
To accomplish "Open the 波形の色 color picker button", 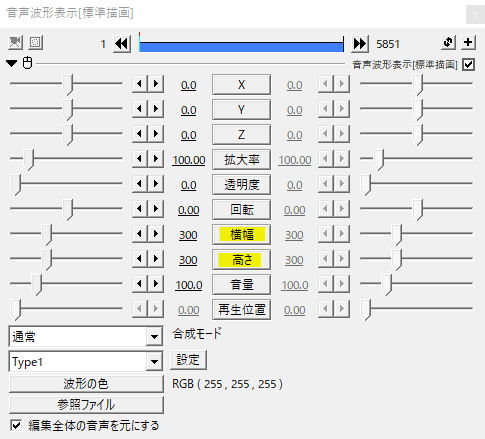I will coord(86,384).
